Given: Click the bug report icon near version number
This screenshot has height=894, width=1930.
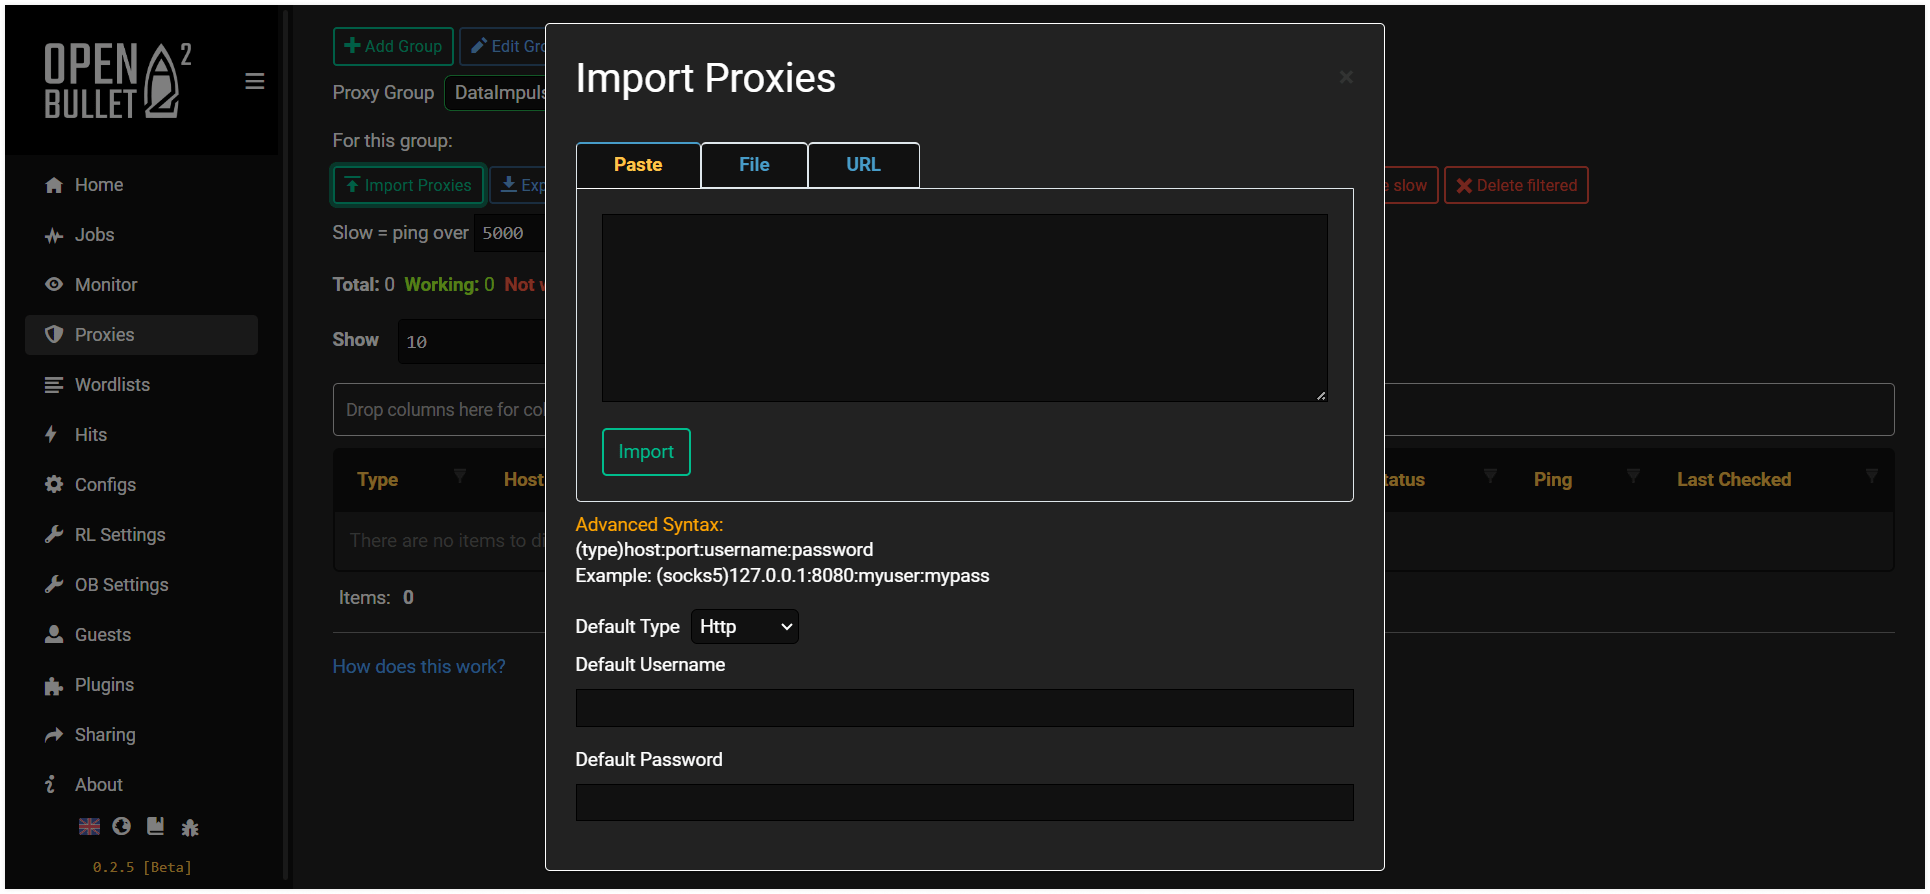Looking at the screenshot, I should point(190,827).
